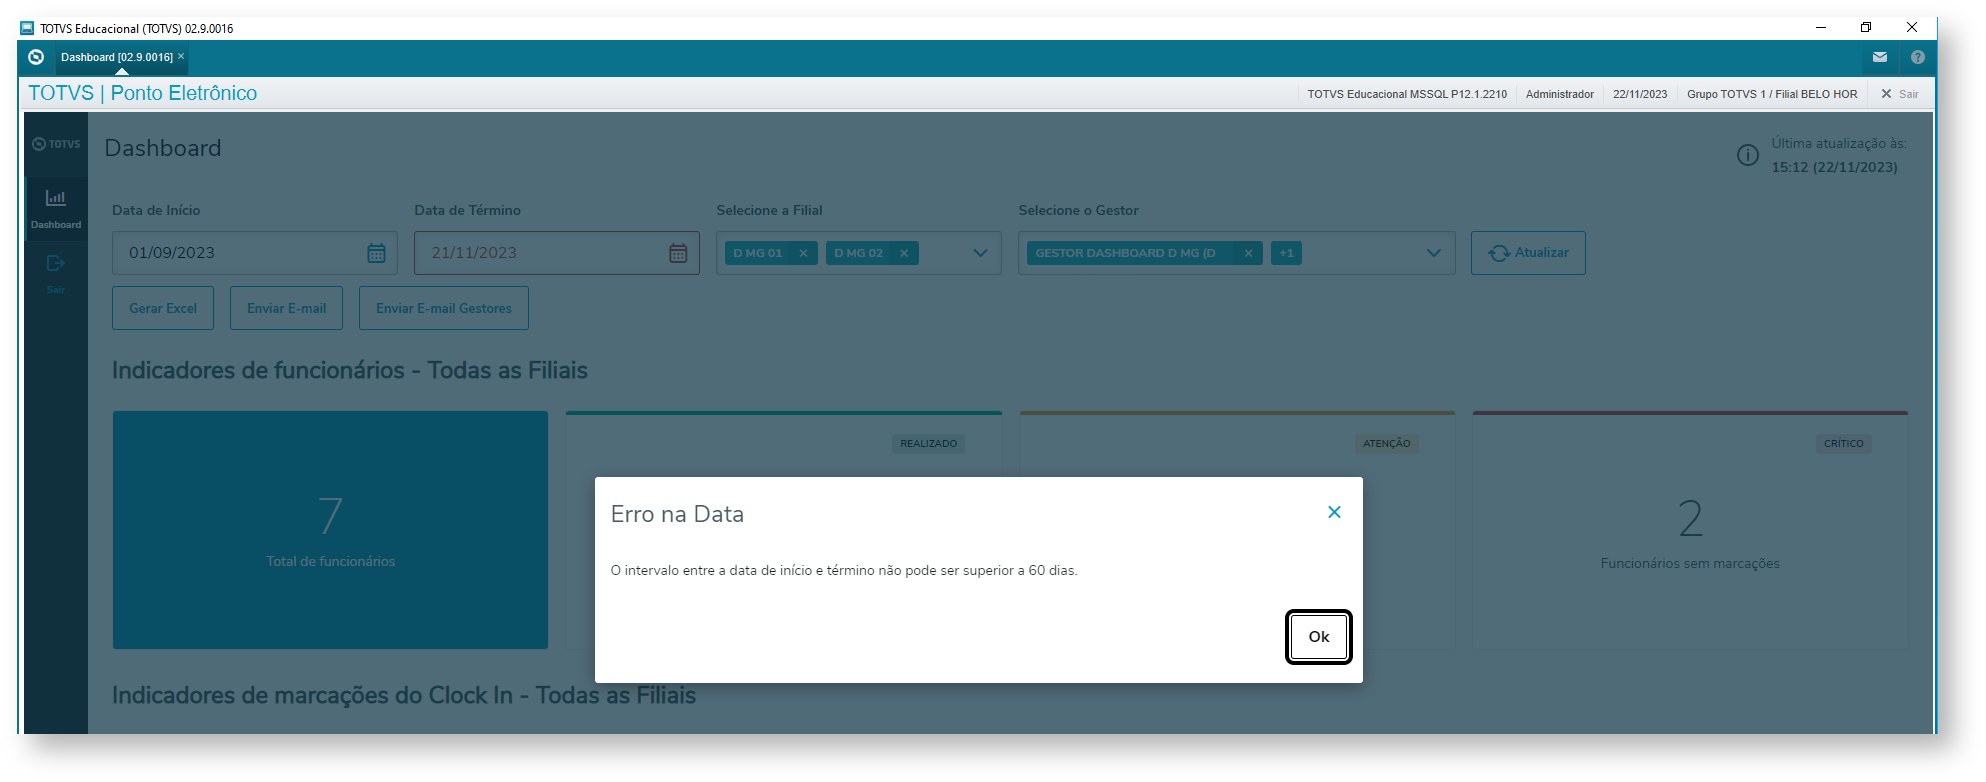Click the TOTVS round logo left of tab
1986x782 pixels.
[x=36, y=57]
